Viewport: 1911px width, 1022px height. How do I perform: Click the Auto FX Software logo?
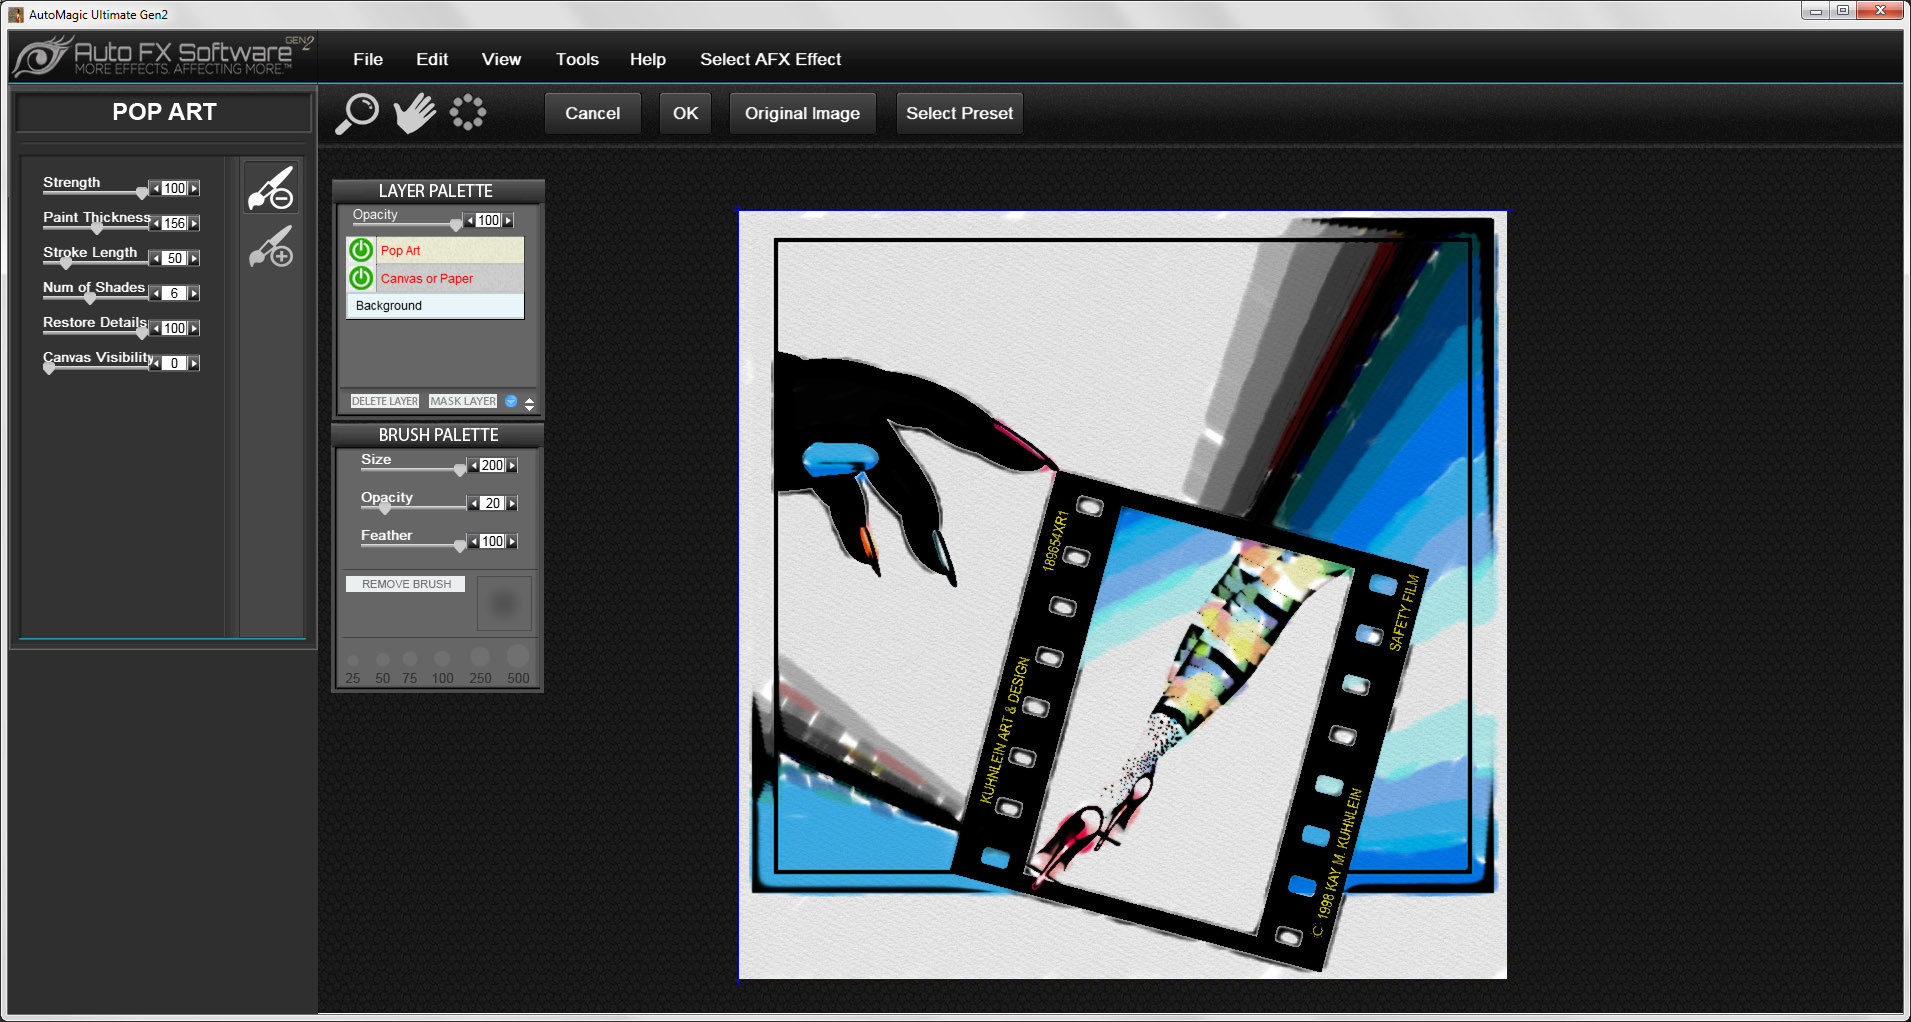(x=163, y=56)
